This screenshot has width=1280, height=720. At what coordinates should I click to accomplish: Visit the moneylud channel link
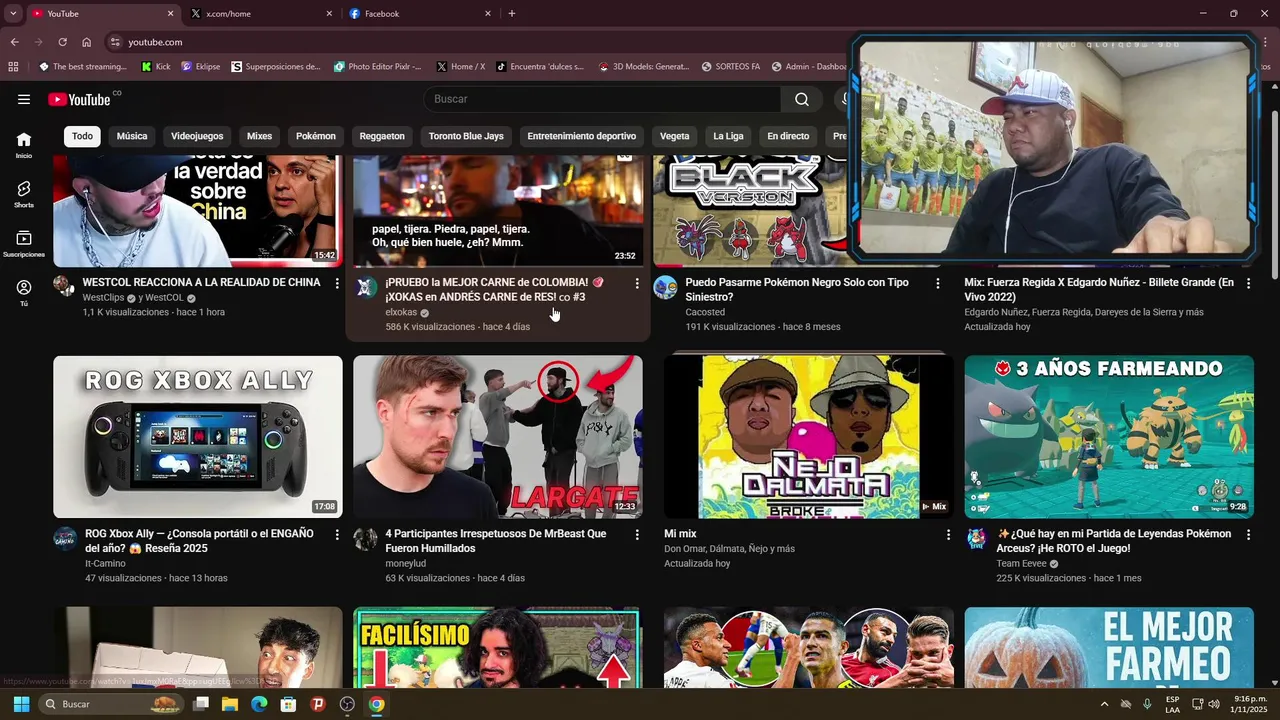407,563
